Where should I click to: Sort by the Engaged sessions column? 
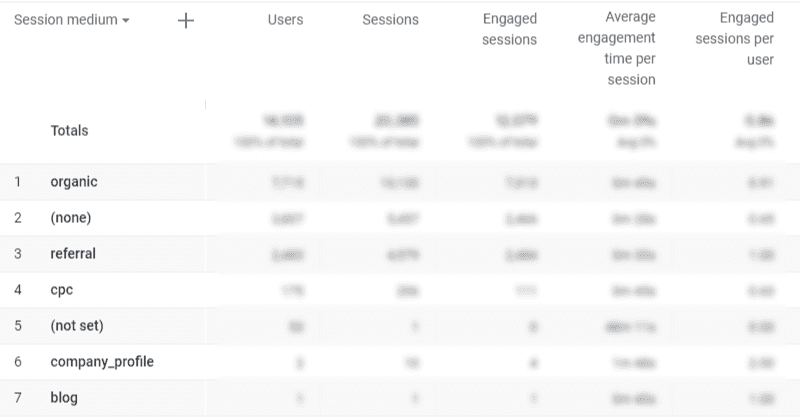coord(509,29)
